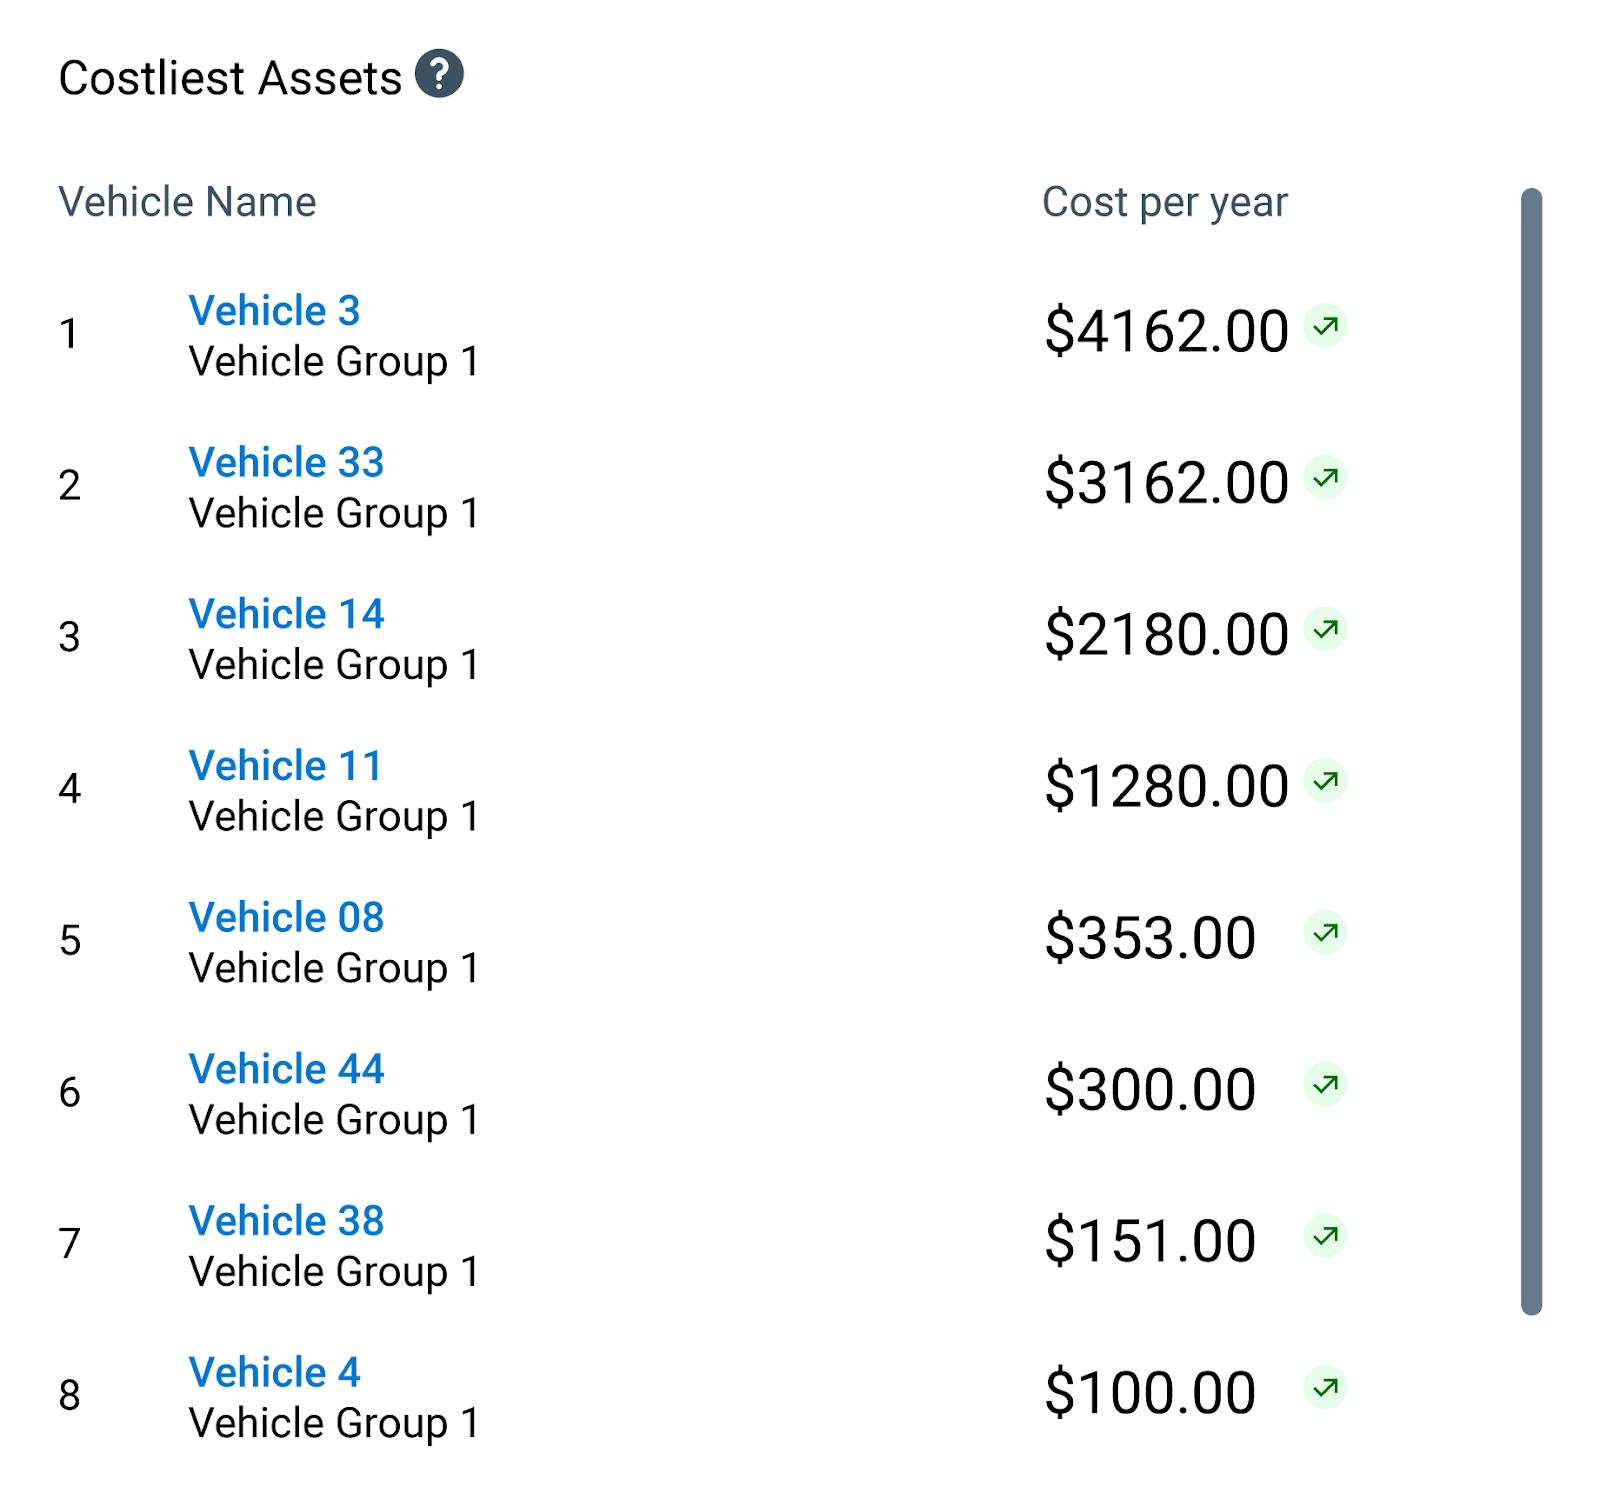Open the Costliest Assets help tooltip icon
This screenshot has width=1600, height=1506.
point(441,73)
